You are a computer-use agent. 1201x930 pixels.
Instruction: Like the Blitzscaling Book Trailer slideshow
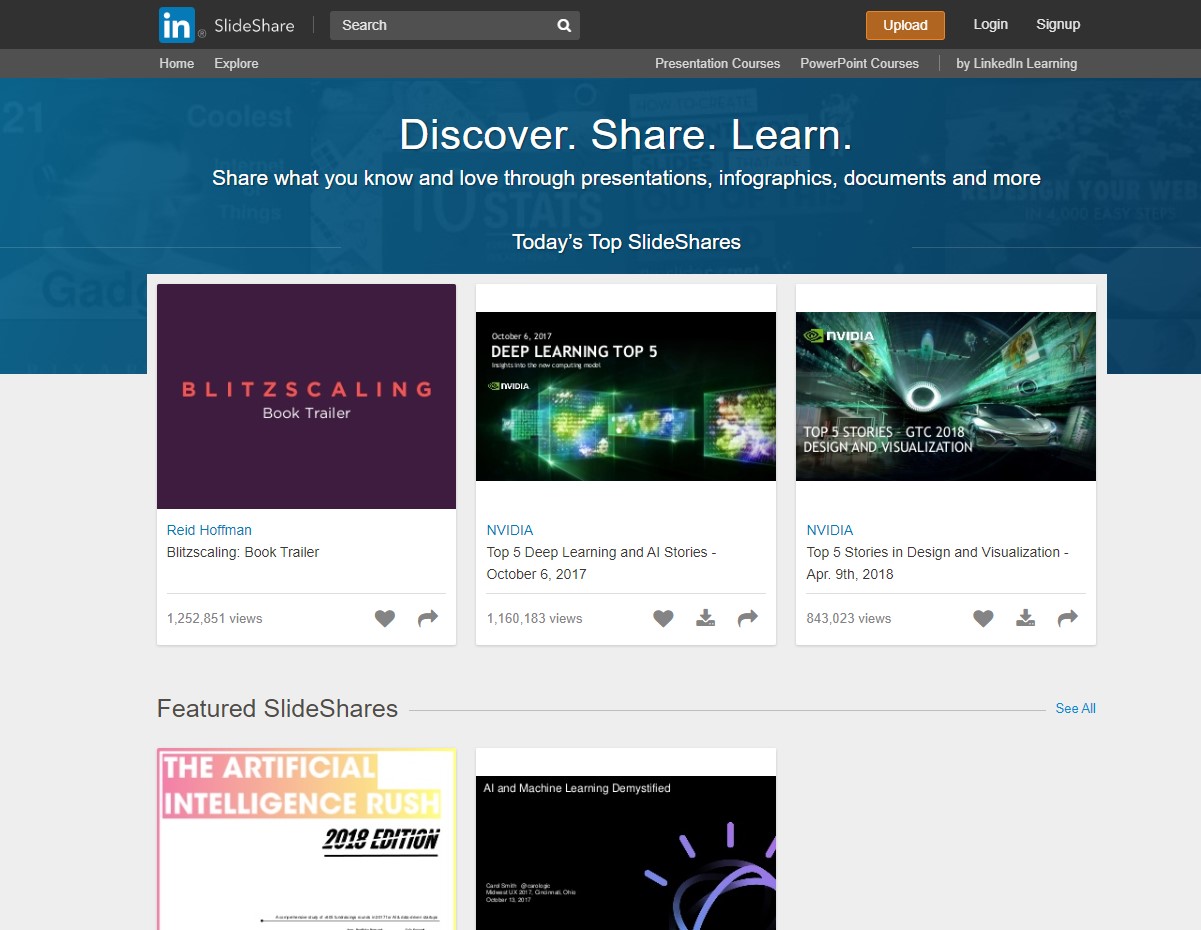[385, 619]
